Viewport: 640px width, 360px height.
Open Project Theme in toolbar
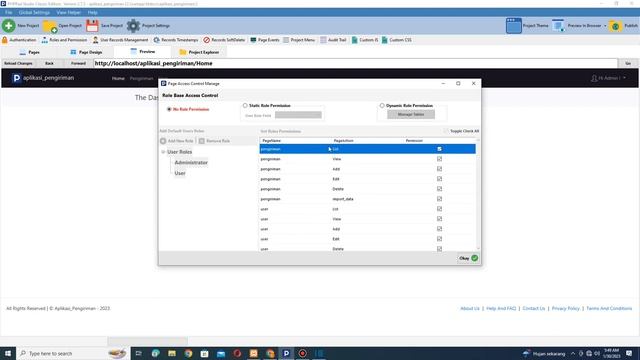click(527, 26)
